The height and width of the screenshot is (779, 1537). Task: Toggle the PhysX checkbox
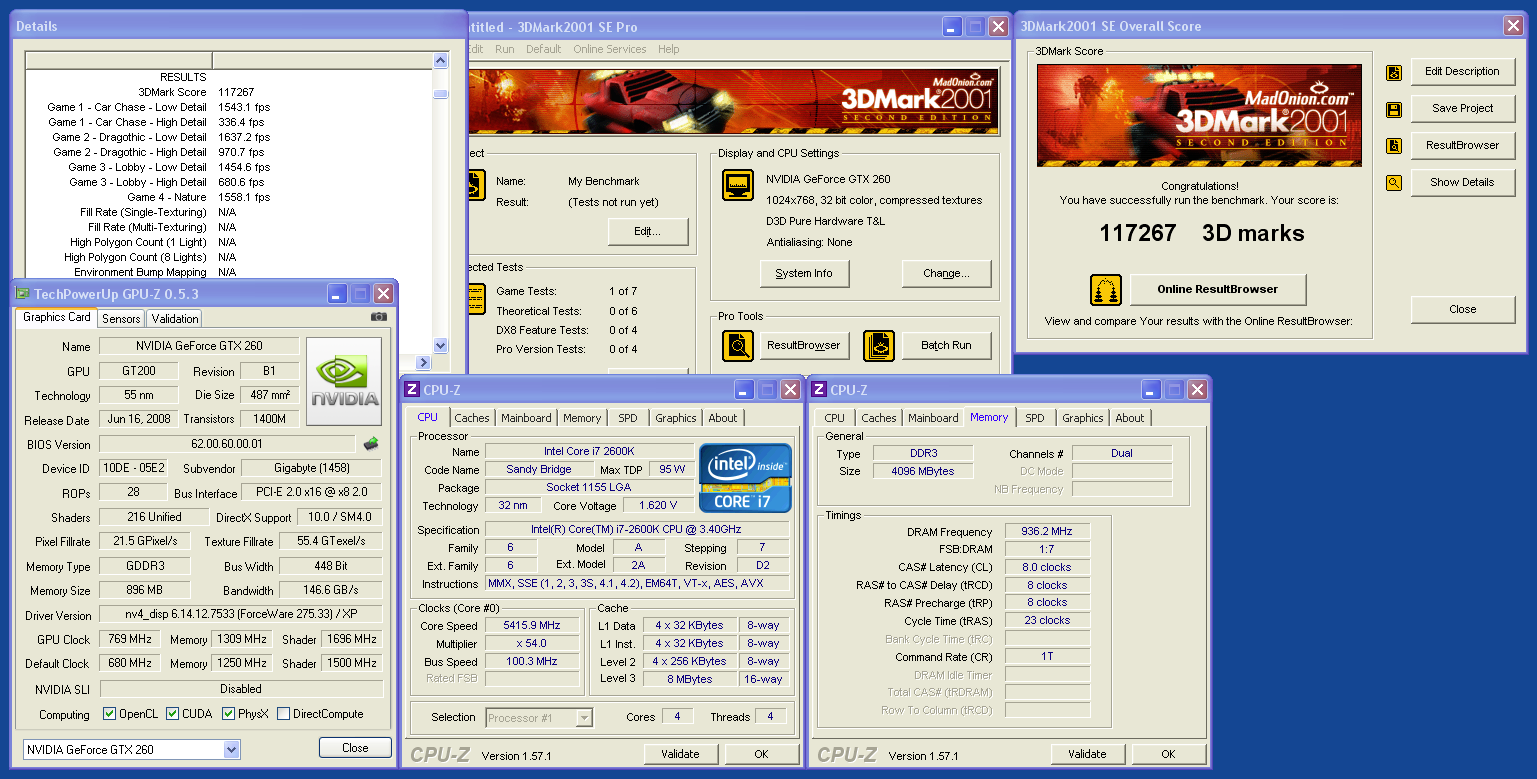(229, 714)
